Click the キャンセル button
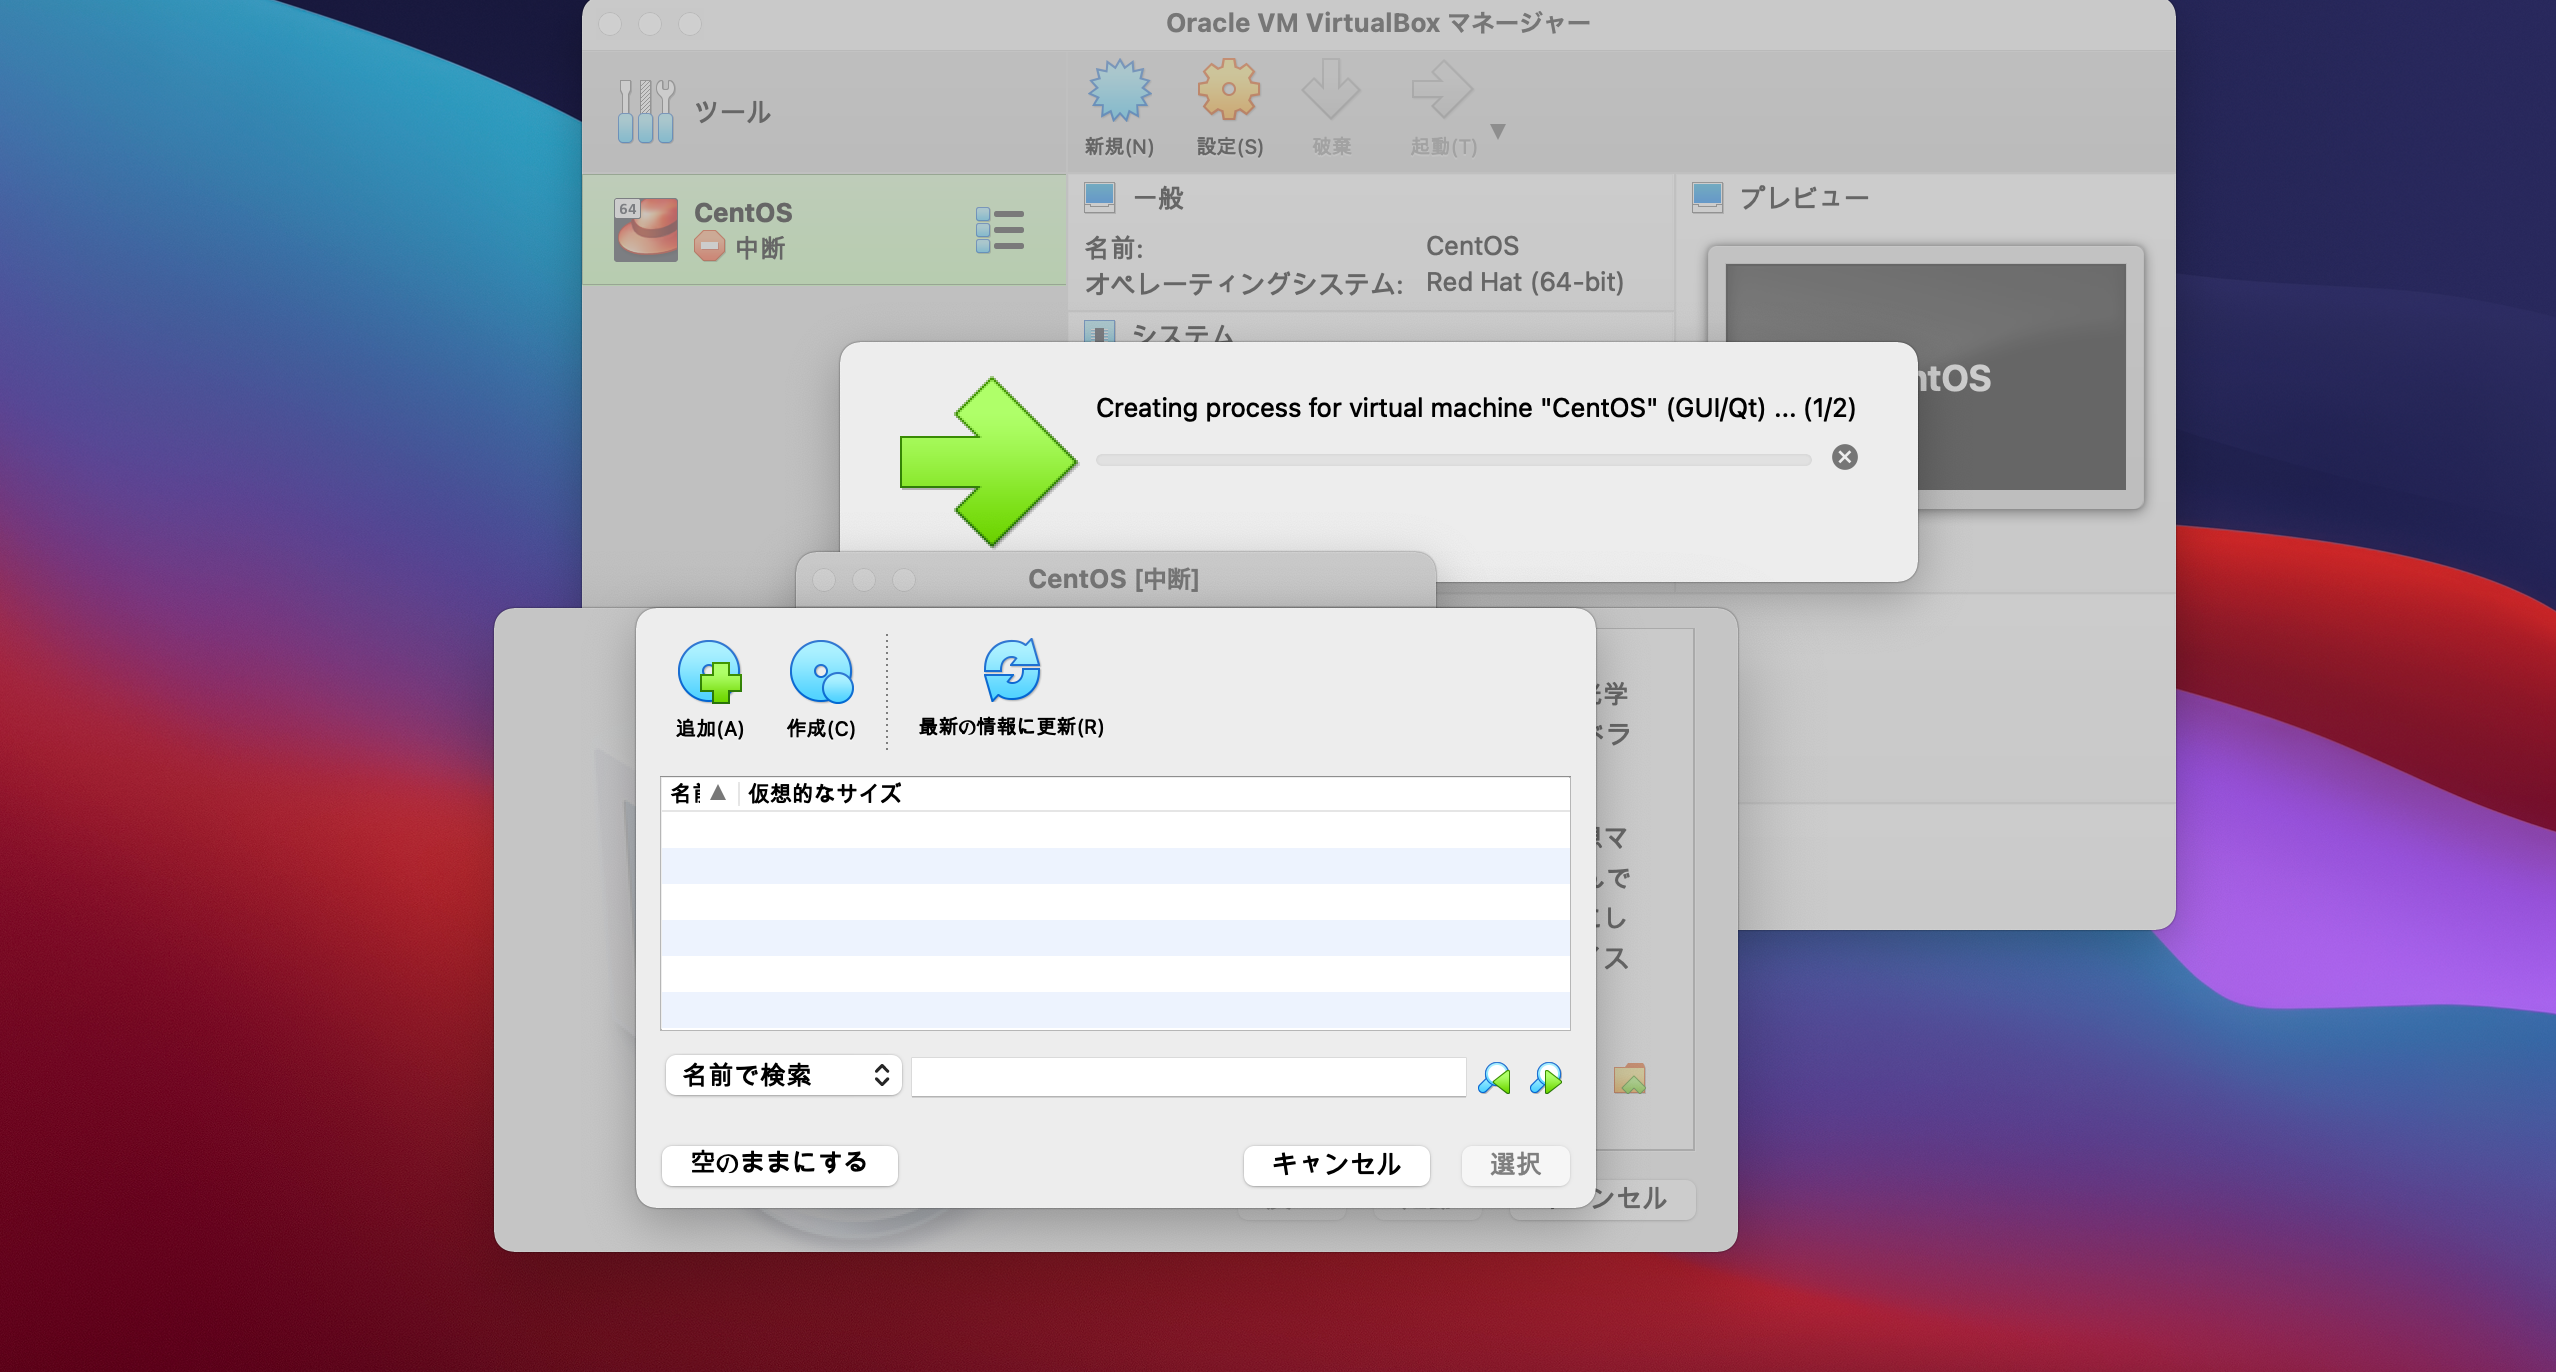This screenshot has width=2556, height=1372. 1335,1164
